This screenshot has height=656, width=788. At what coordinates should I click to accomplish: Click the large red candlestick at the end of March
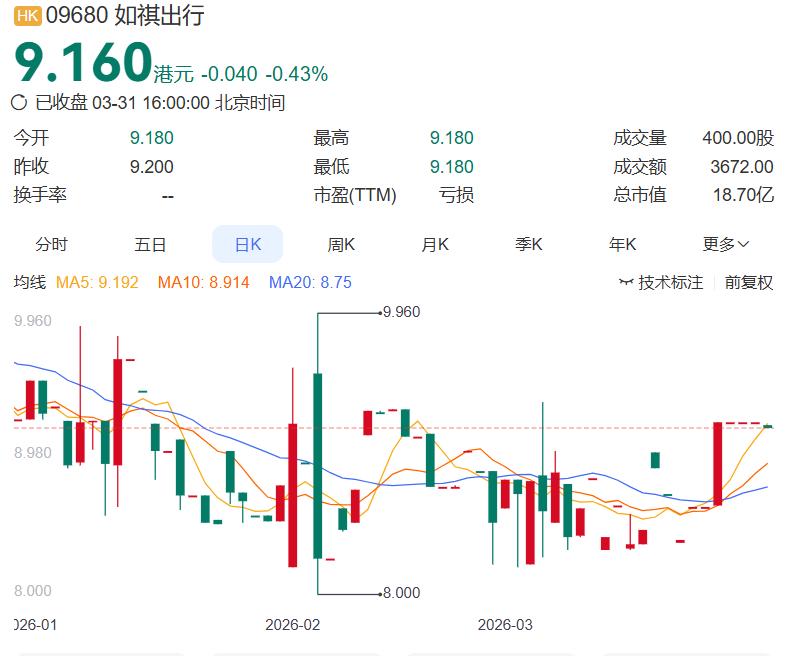pos(718,463)
